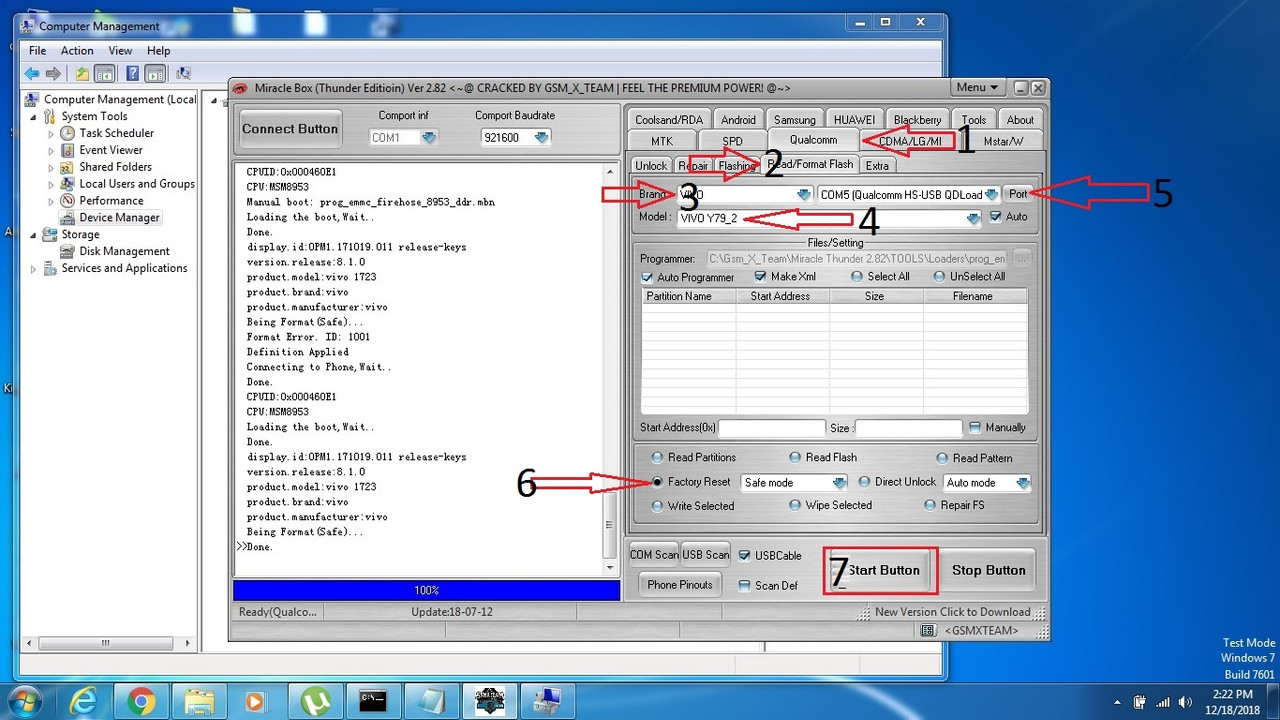Select the Direct Unlock radio button

click(865, 482)
